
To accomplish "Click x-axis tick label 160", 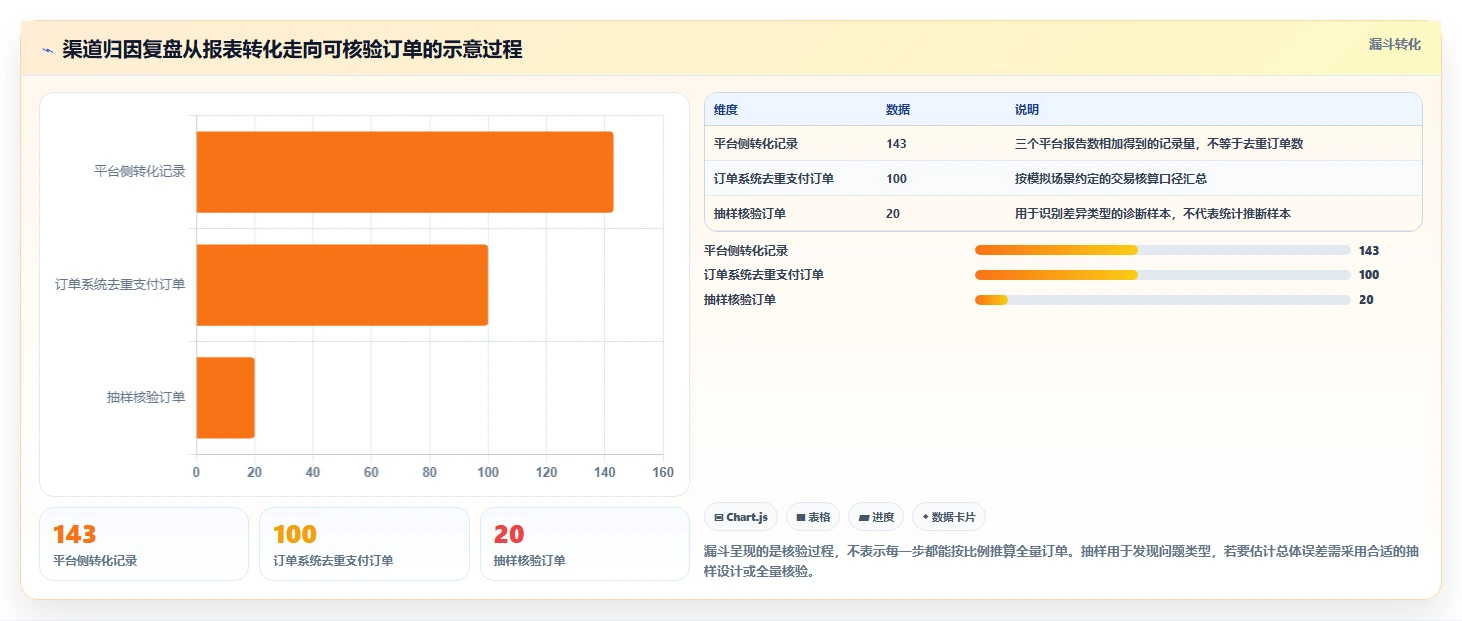I will (663, 472).
